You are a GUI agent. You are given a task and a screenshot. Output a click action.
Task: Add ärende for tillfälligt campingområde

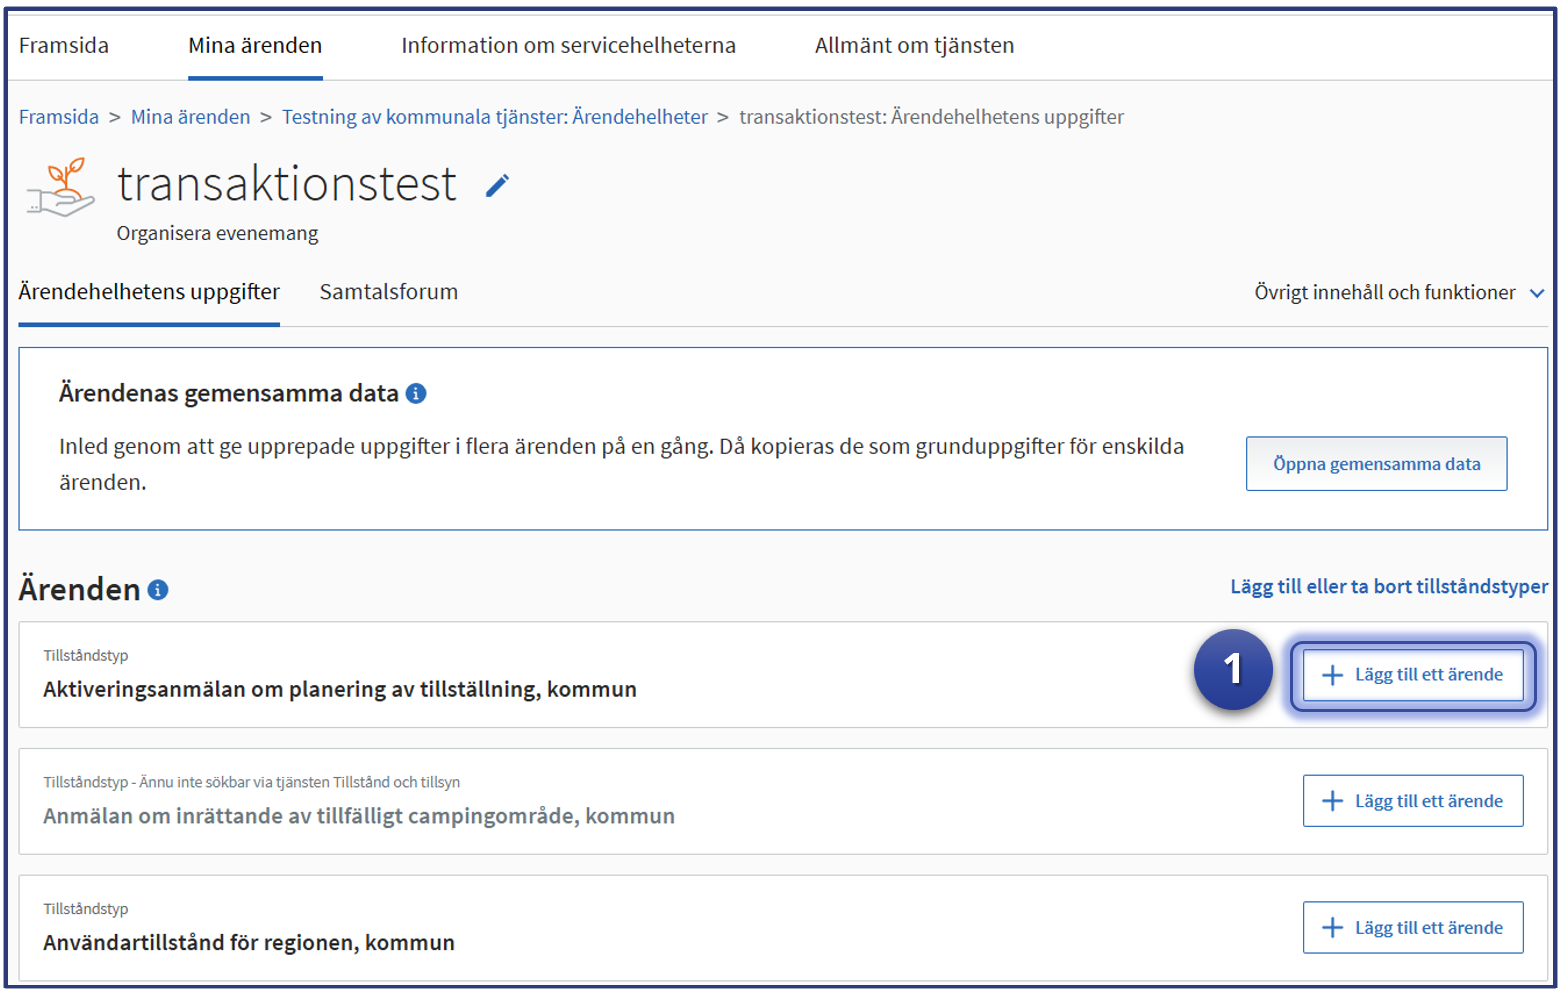coord(1412,801)
